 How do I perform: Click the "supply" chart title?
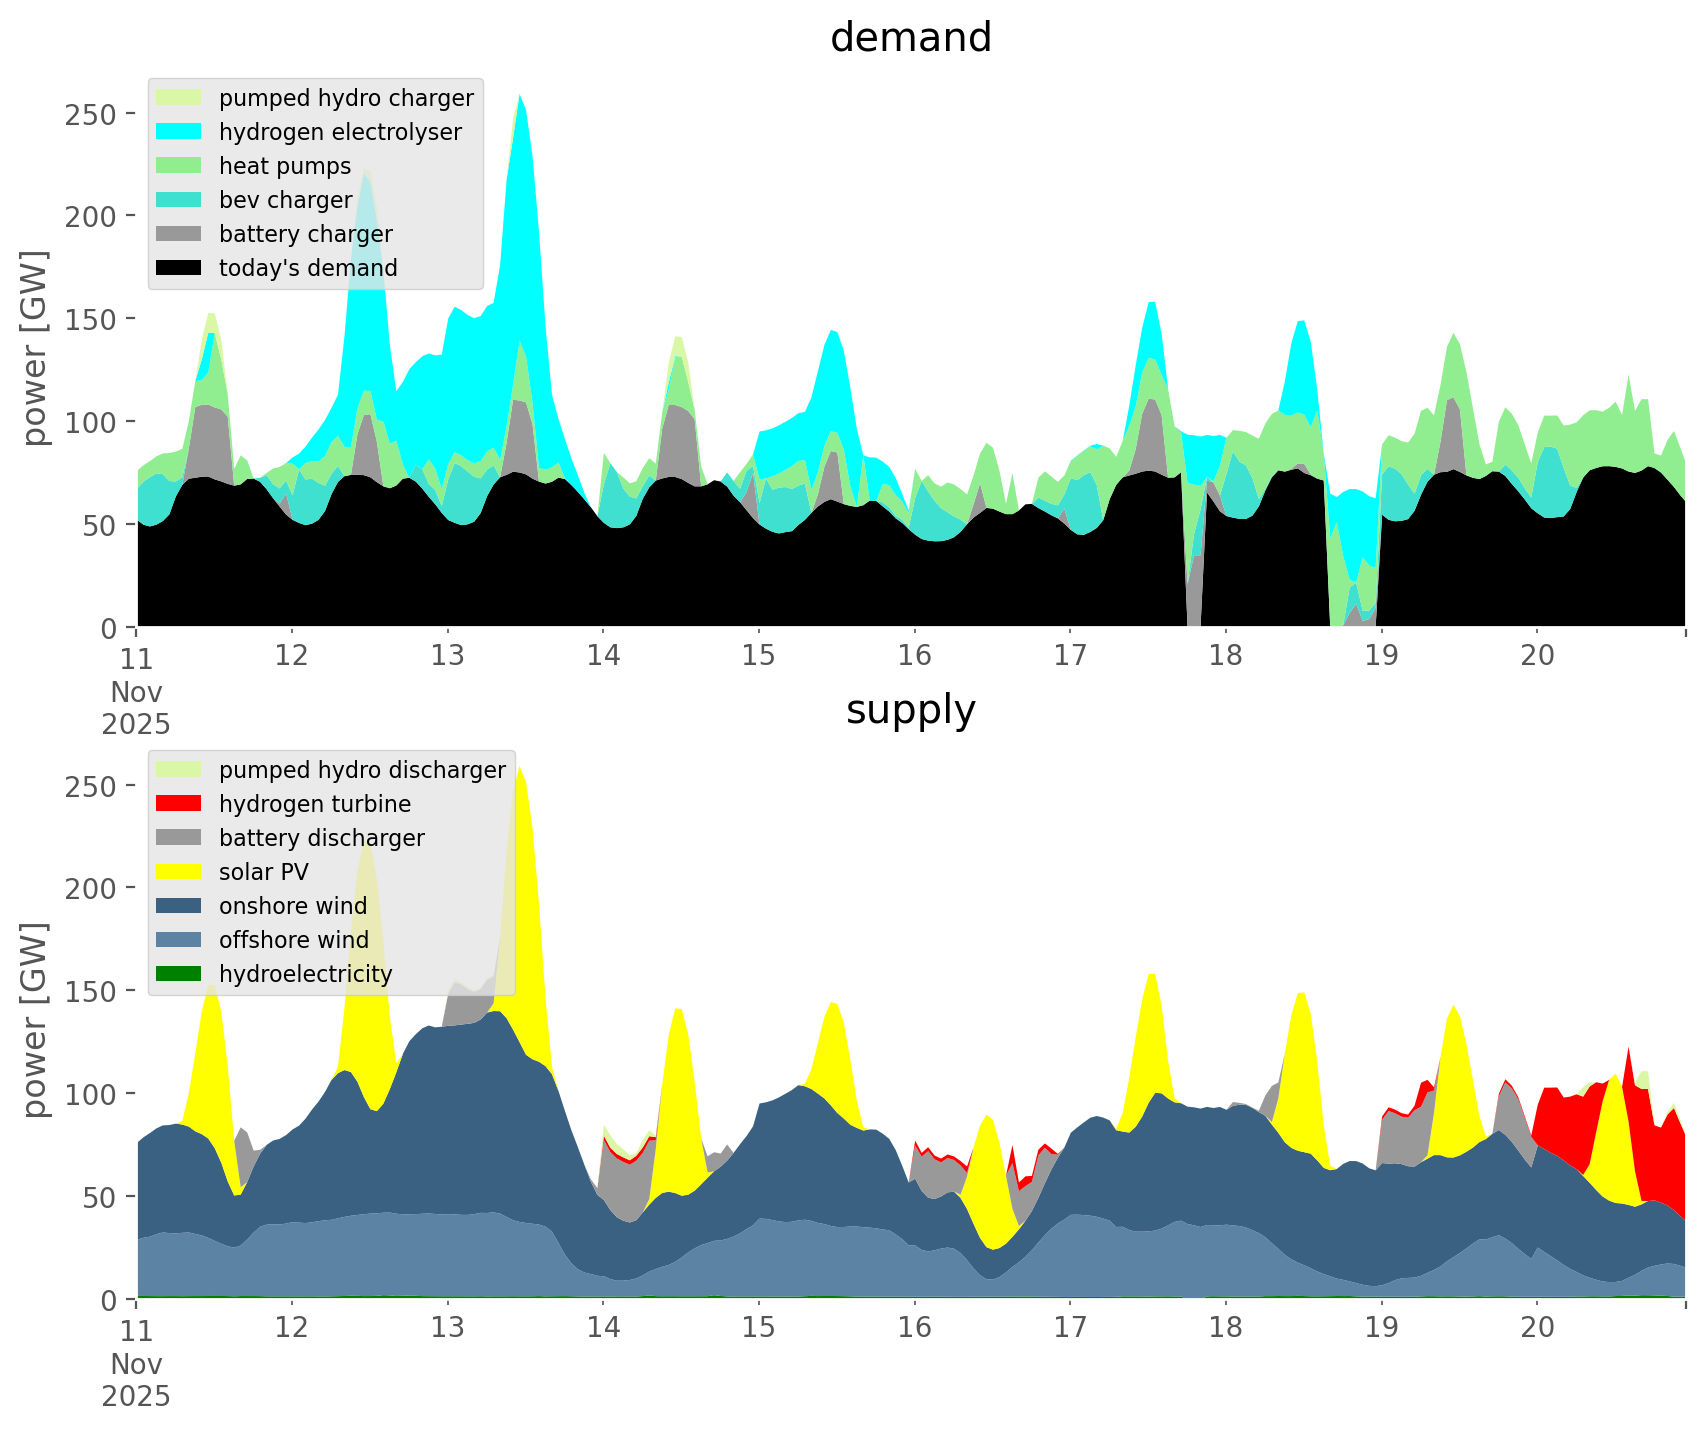(x=910, y=710)
